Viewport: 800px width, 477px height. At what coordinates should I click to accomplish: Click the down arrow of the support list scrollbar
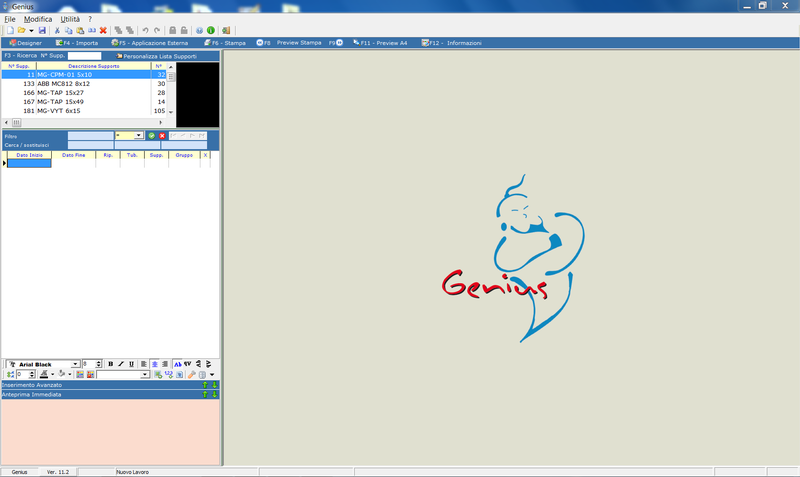point(171,112)
